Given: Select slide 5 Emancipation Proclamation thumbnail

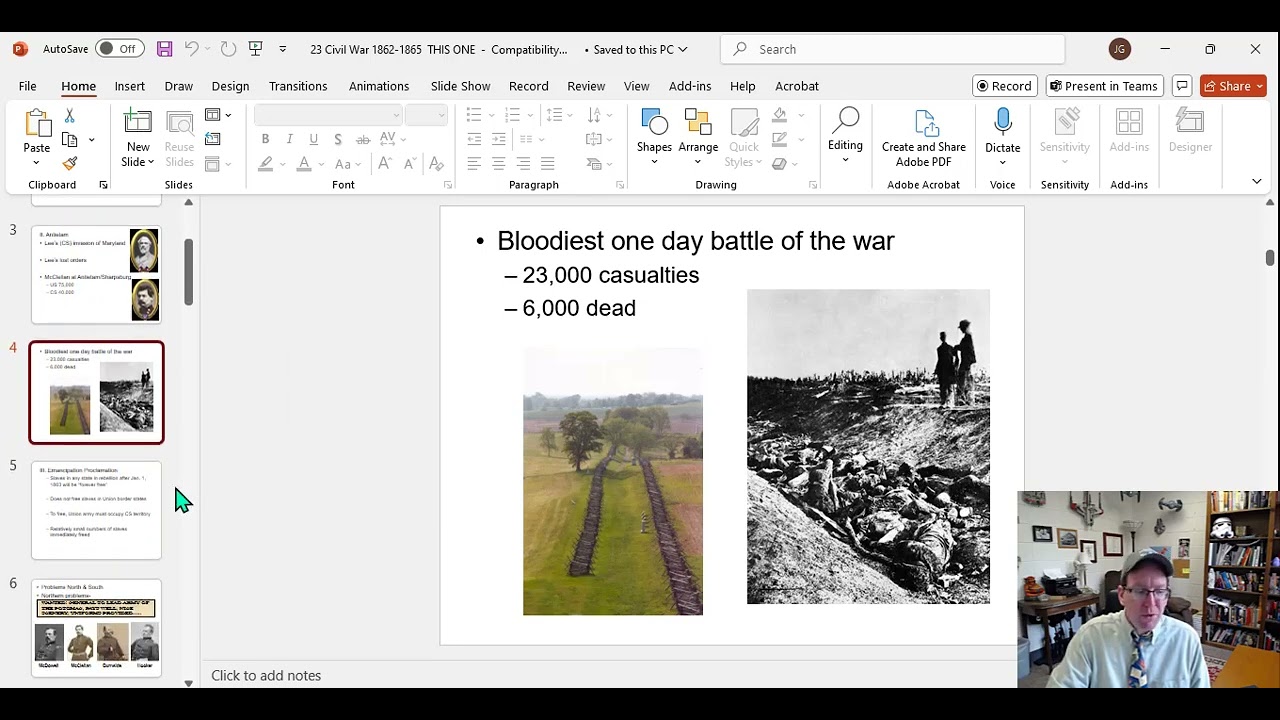Looking at the screenshot, I should pyautogui.click(x=96, y=510).
